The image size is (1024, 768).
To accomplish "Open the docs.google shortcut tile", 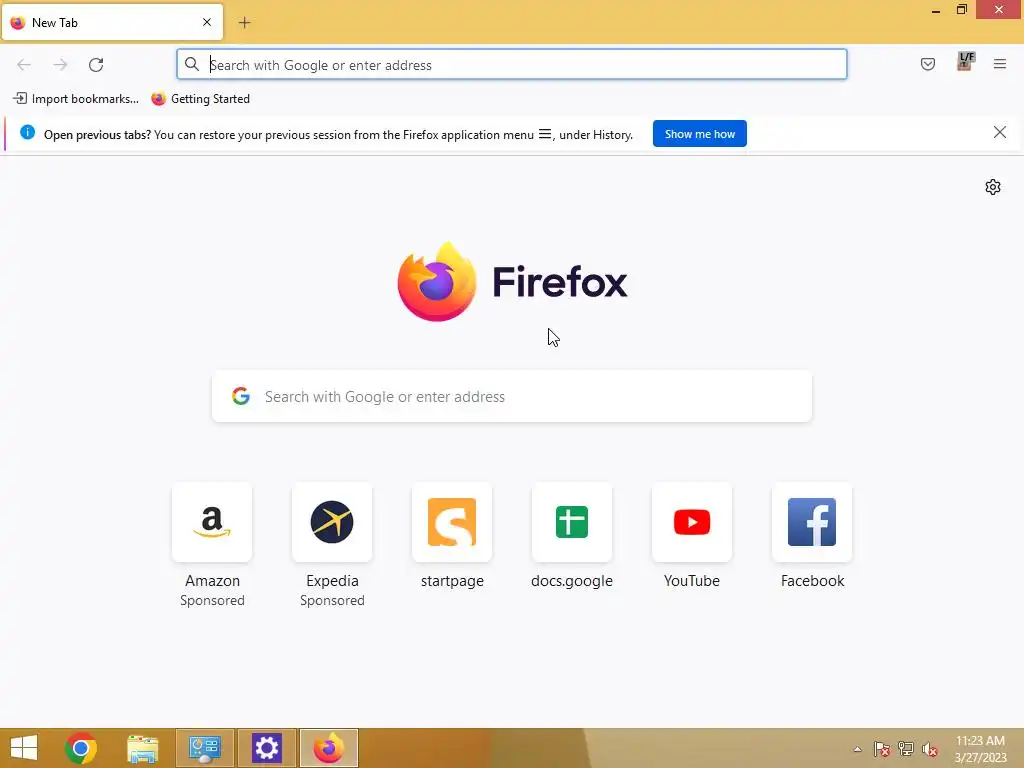I will (572, 522).
